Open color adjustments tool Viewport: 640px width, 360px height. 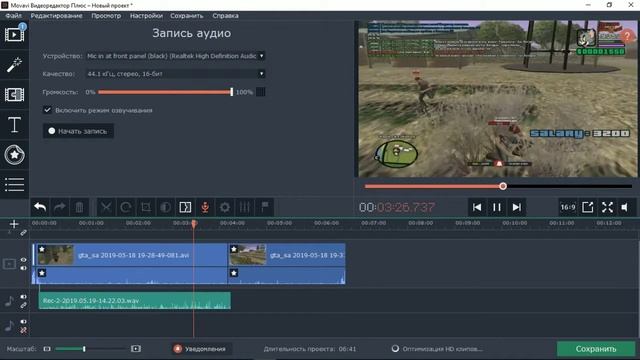coord(165,207)
